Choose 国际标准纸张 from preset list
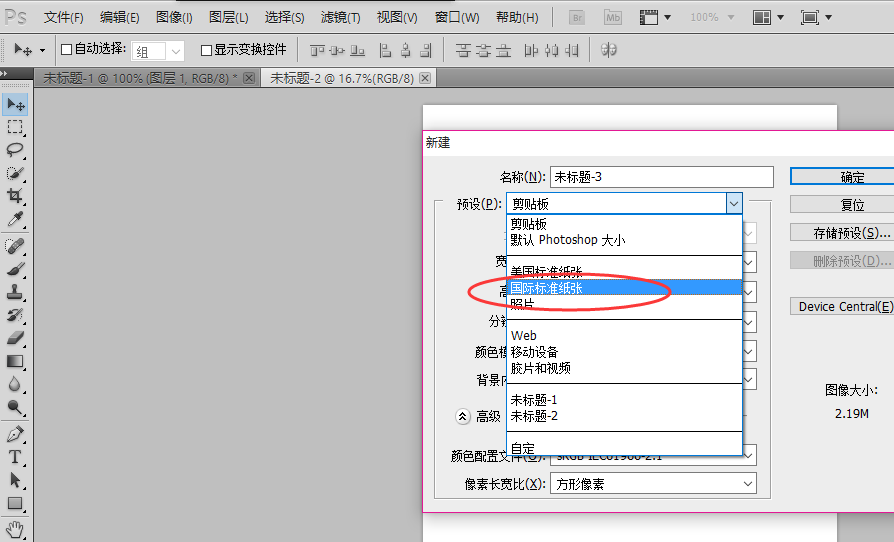Viewport: 894px width, 542px height. (624, 288)
